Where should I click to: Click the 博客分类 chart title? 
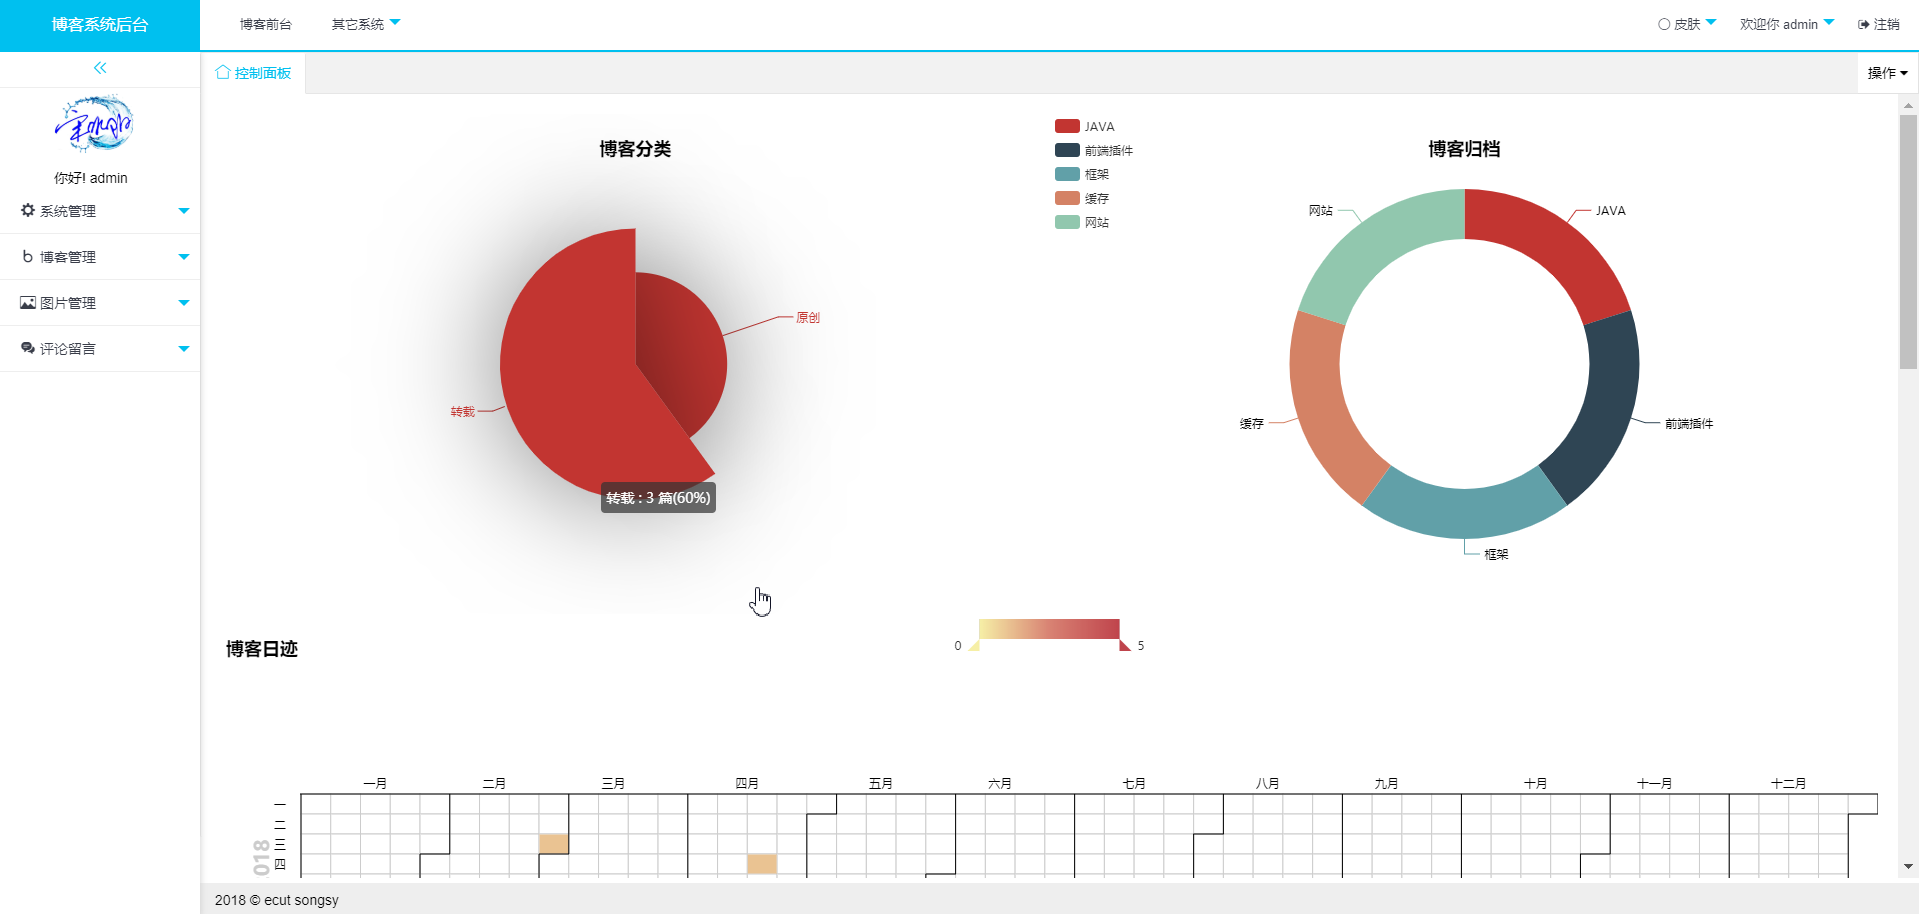(x=635, y=149)
